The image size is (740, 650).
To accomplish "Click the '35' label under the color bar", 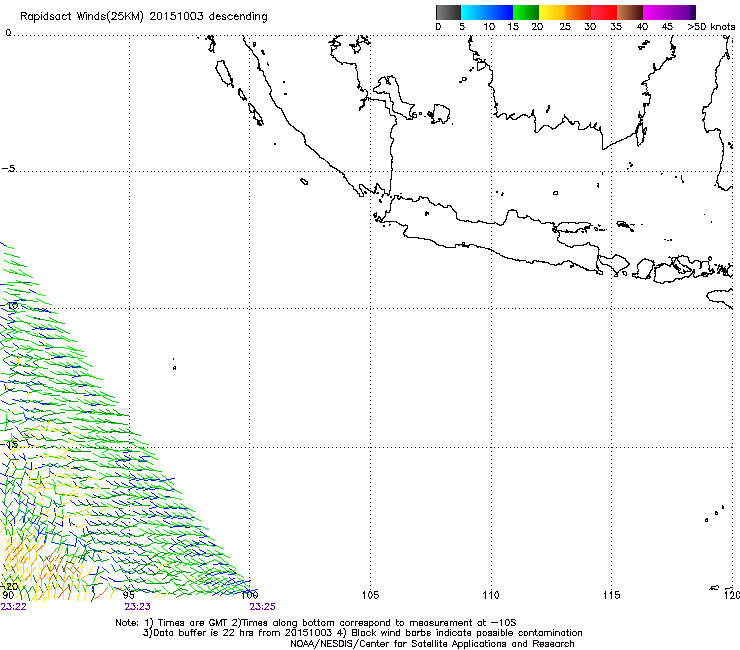I will pos(616,27).
